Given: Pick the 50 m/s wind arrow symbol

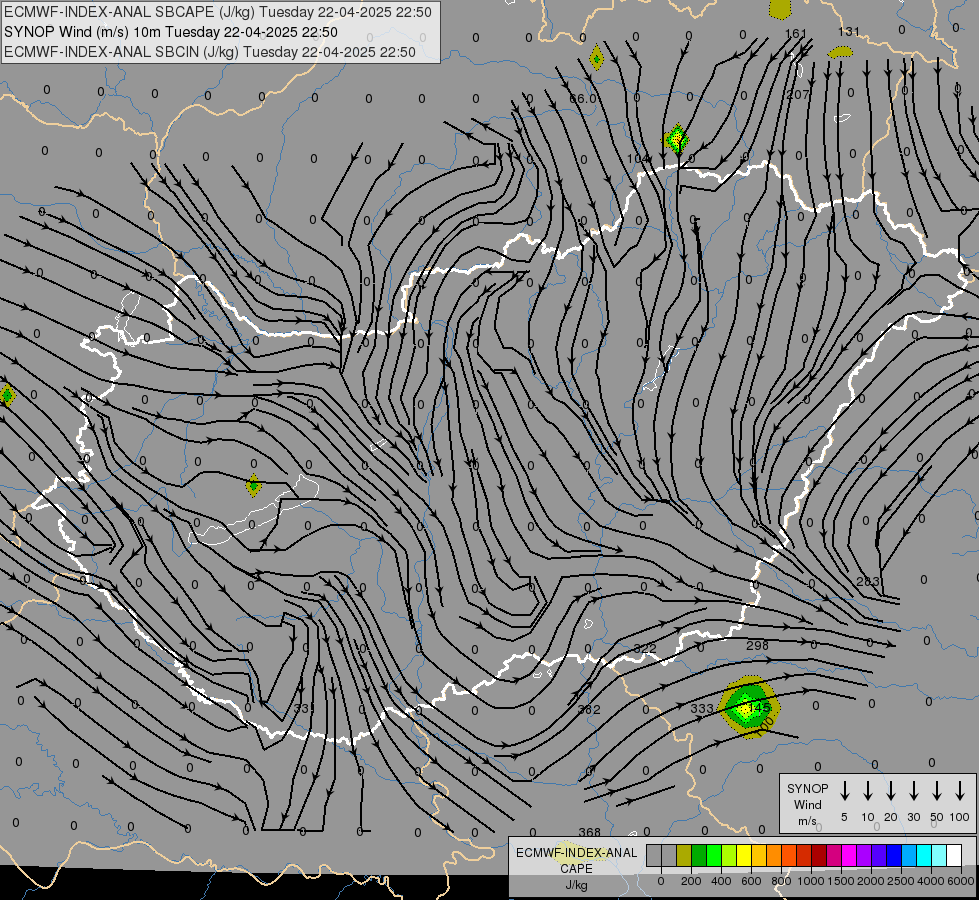Looking at the screenshot, I should coord(937,791).
